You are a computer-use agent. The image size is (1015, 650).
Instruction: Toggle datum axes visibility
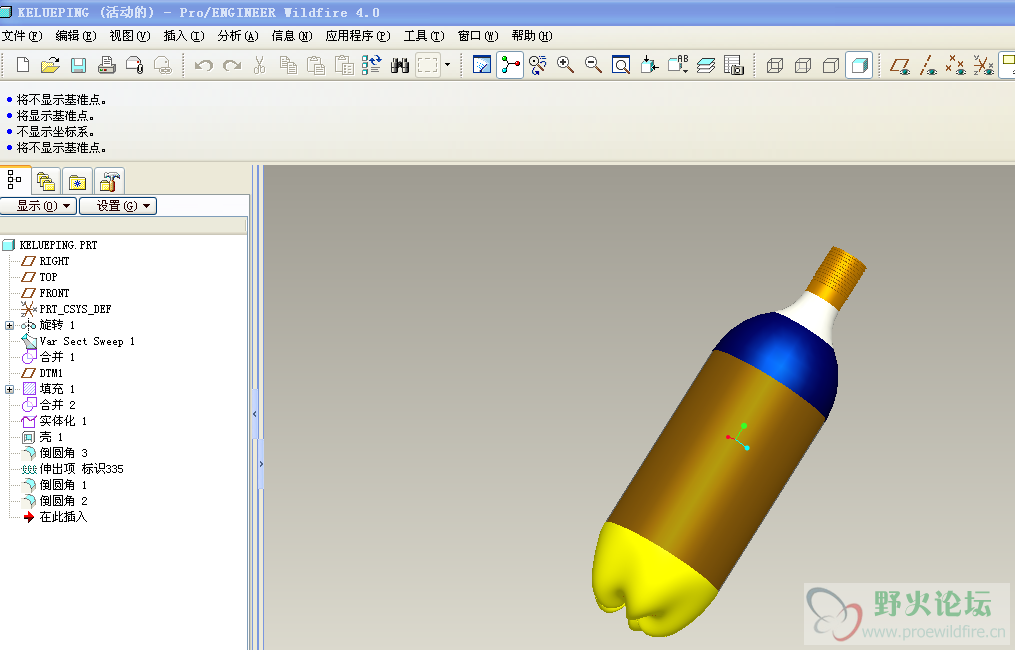pos(928,65)
